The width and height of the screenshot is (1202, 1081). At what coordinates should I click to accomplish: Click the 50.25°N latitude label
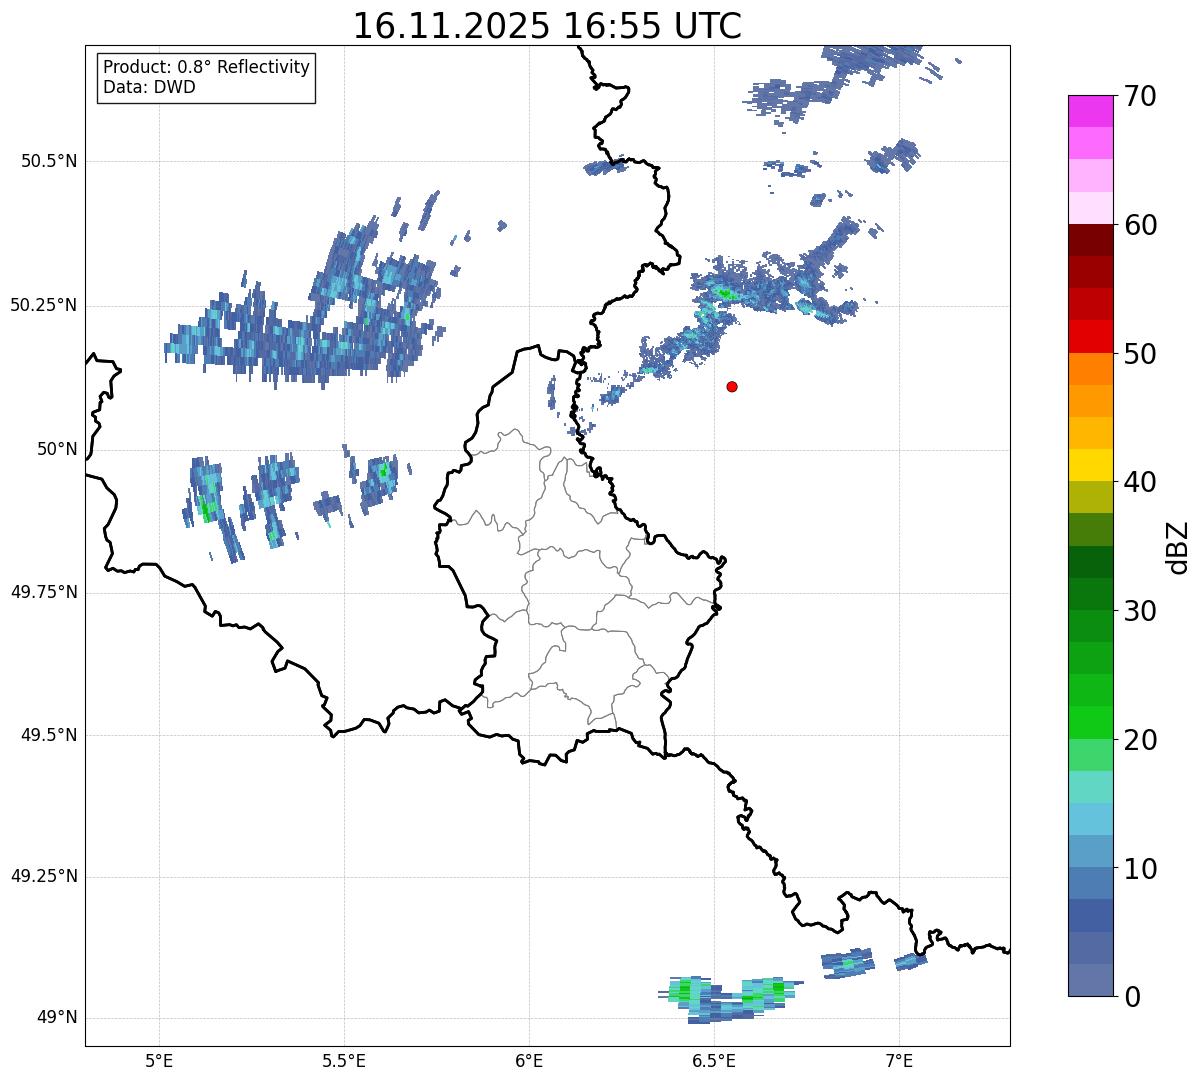click(x=44, y=305)
